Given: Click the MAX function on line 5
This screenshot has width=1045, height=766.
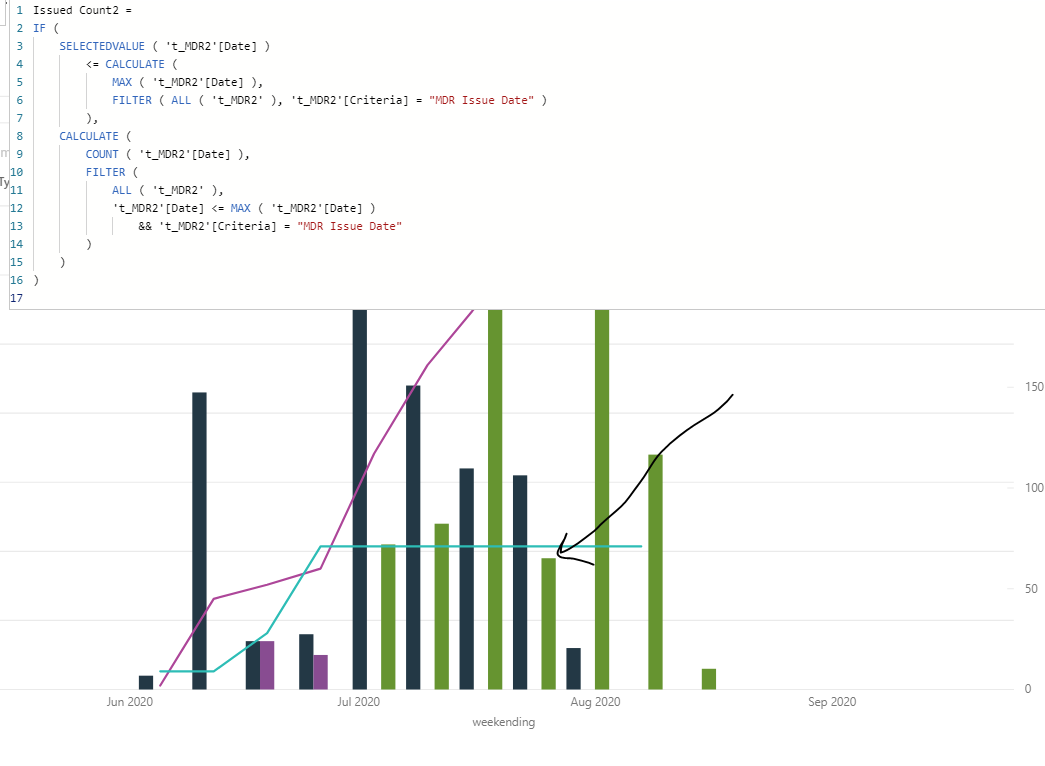Looking at the screenshot, I should pos(122,82).
